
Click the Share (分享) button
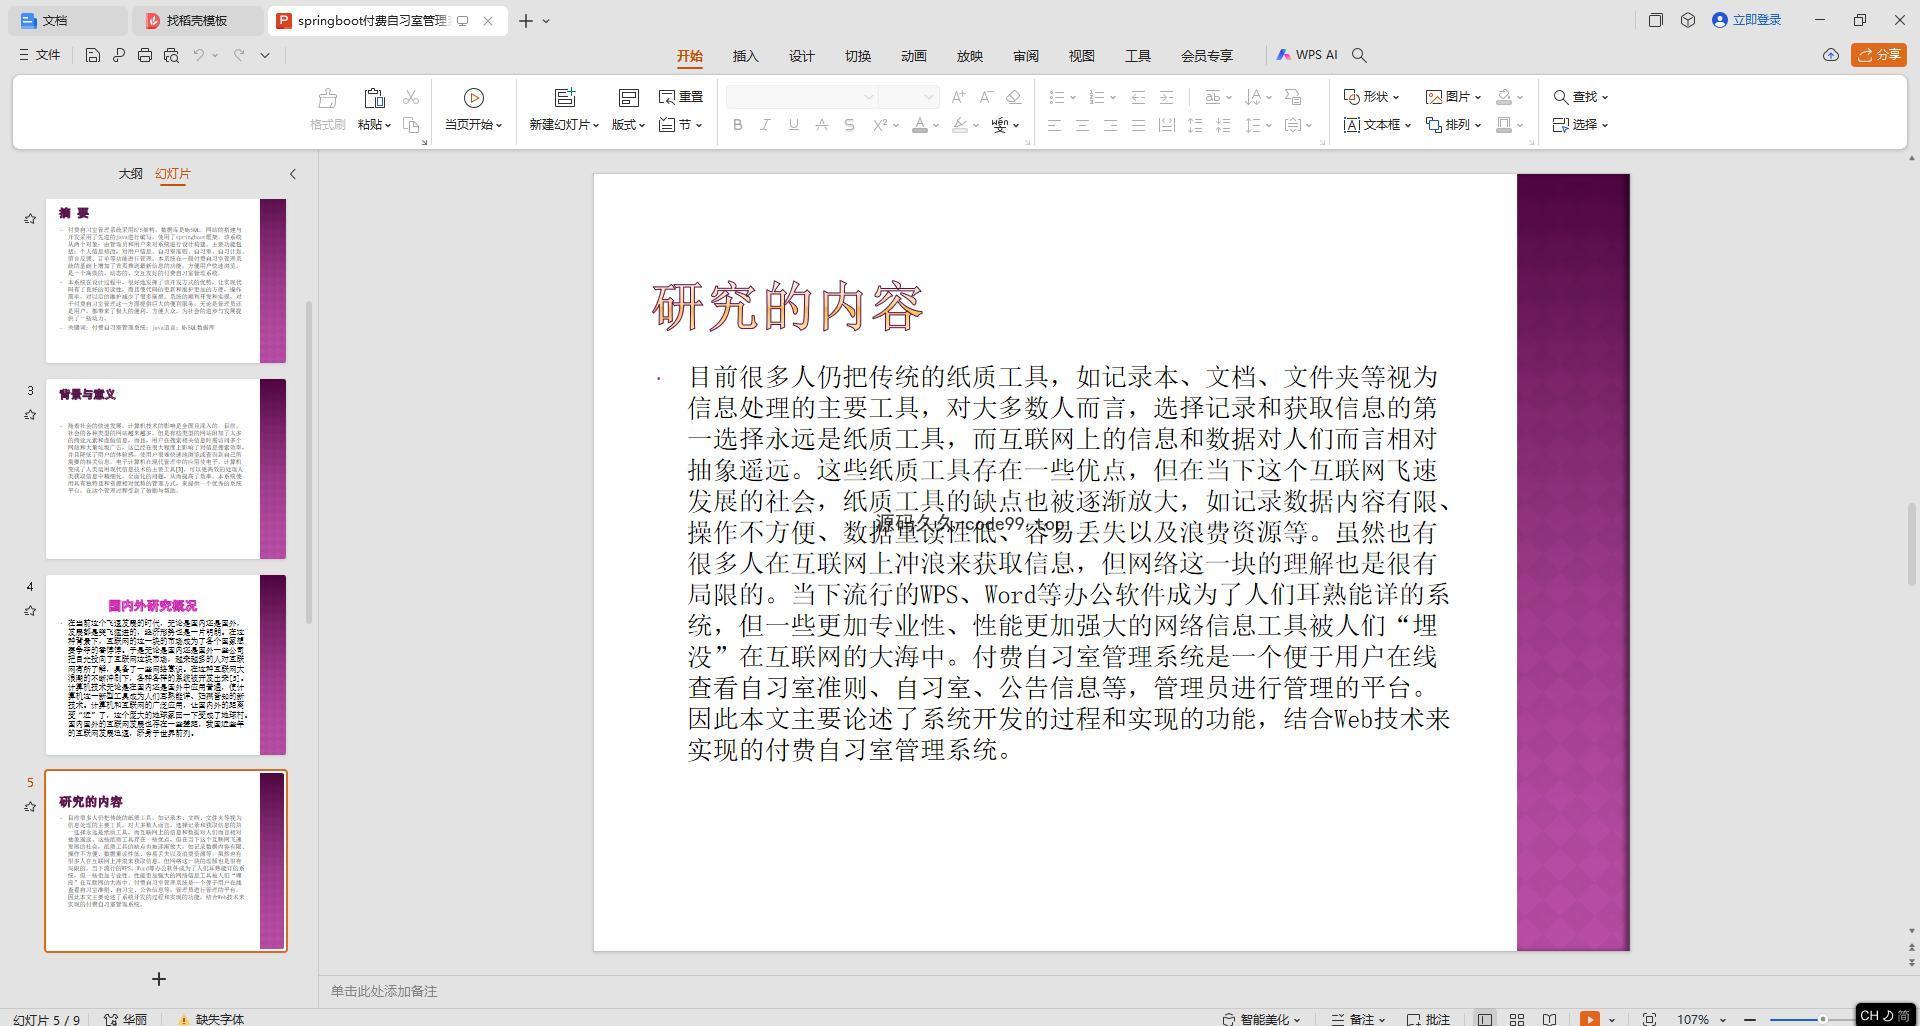tap(1878, 55)
